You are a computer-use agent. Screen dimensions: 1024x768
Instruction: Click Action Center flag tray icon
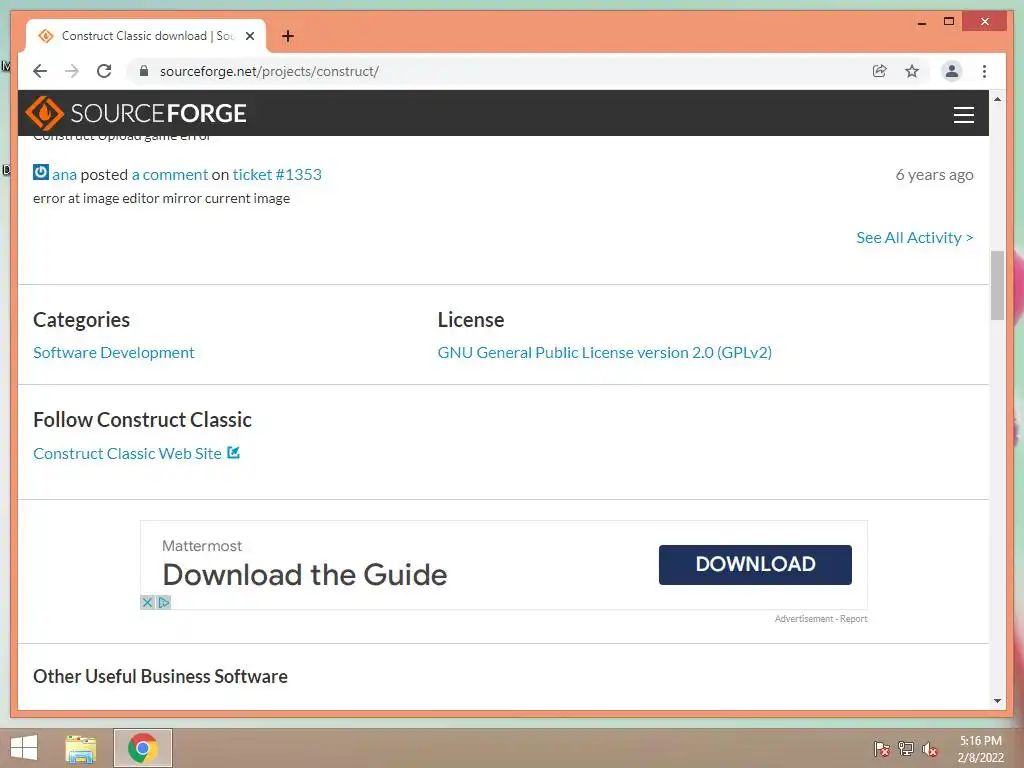point(882,749)
